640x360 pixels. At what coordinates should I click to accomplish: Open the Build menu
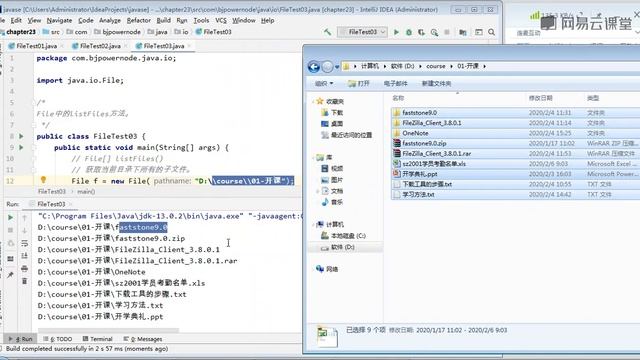click(x=164, y=20)
